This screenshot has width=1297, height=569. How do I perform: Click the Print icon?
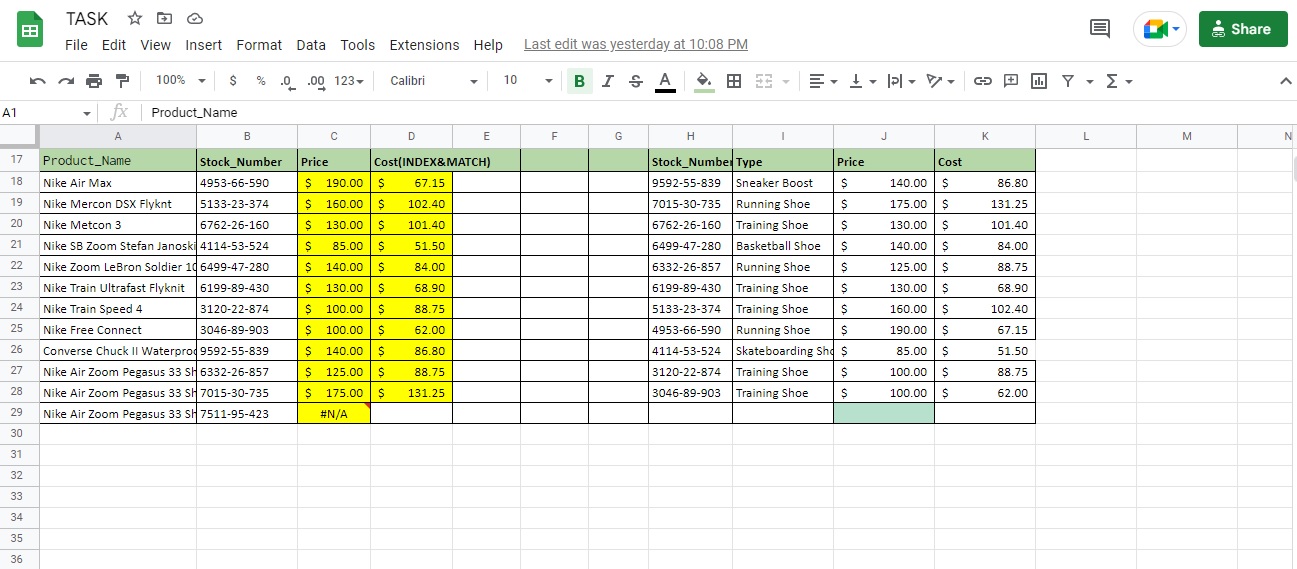pyautogui.click(x=94, y=81)
